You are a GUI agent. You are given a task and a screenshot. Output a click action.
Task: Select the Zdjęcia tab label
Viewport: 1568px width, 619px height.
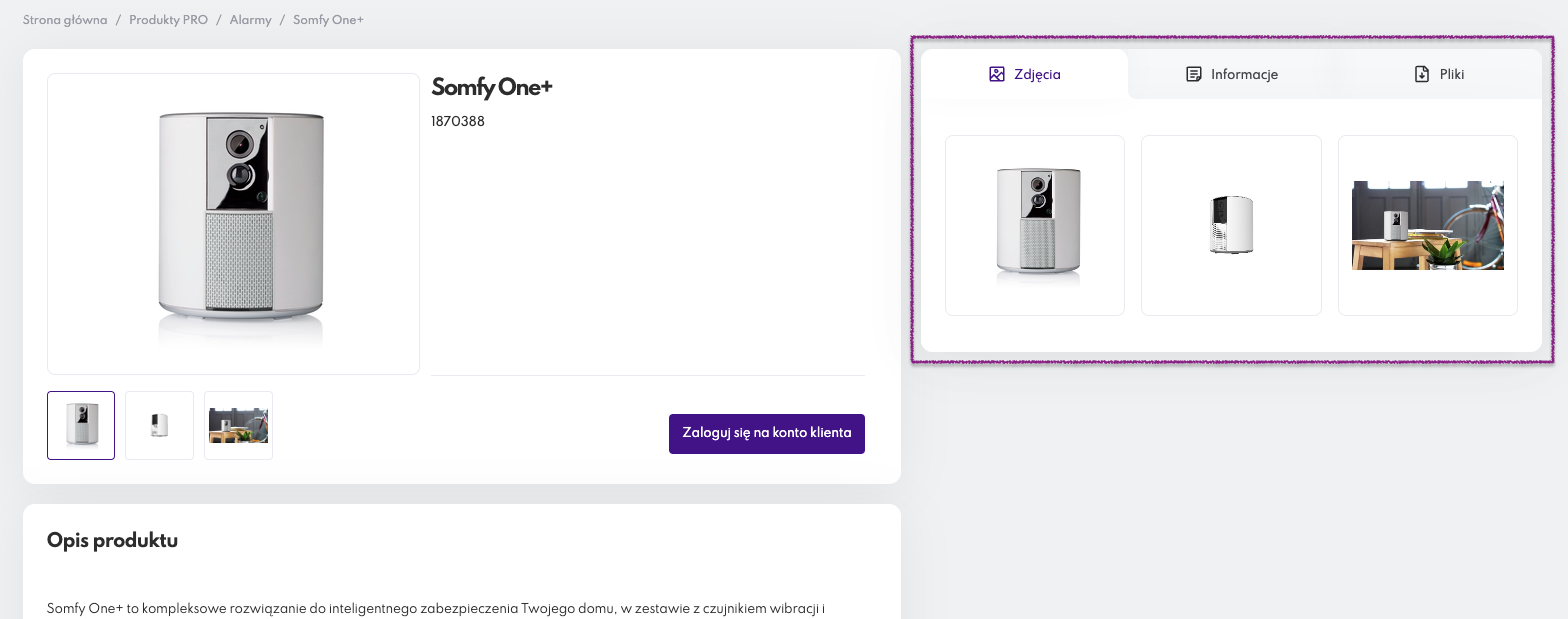coord(1037,74)
